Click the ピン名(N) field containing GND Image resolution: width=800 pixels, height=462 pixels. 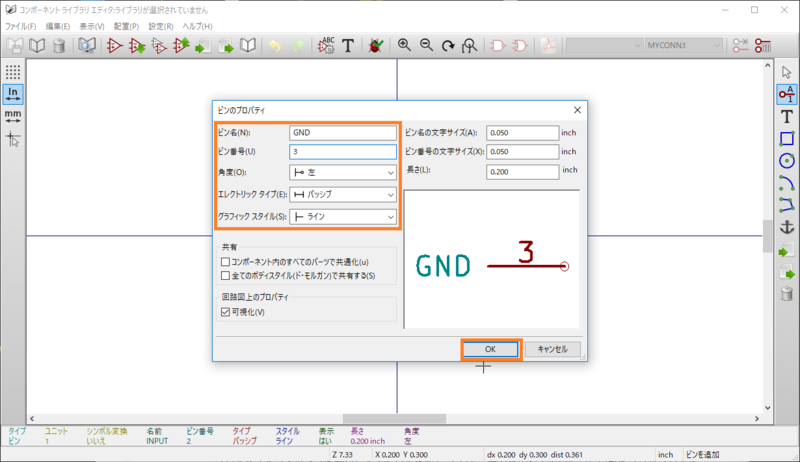click(343, 133)
